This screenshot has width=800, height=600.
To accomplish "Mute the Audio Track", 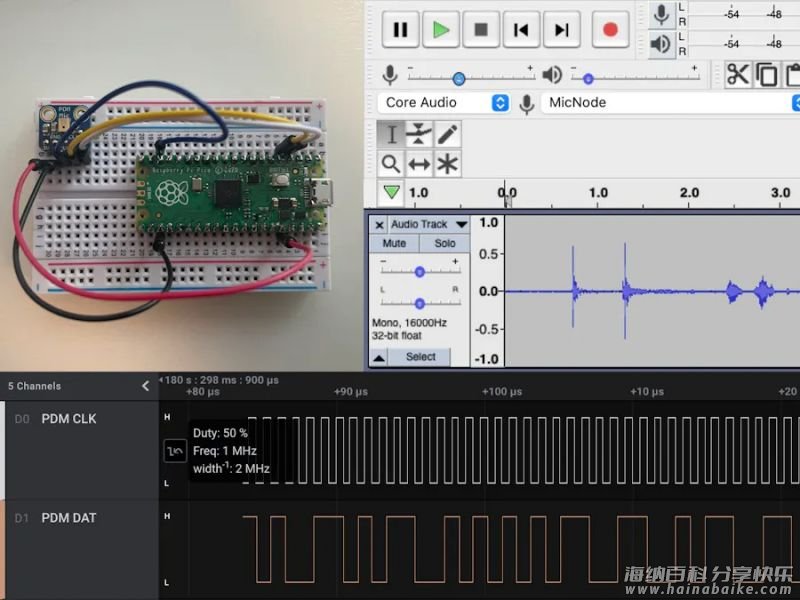I will tap(394, 243).
